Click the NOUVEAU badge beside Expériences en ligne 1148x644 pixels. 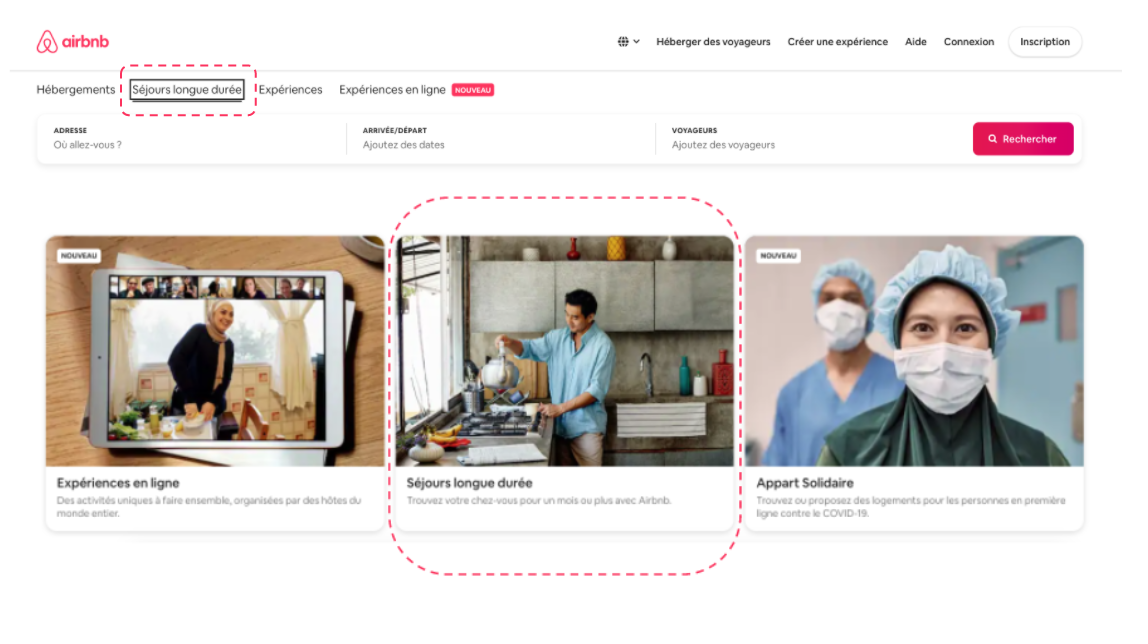click(473, 90)
